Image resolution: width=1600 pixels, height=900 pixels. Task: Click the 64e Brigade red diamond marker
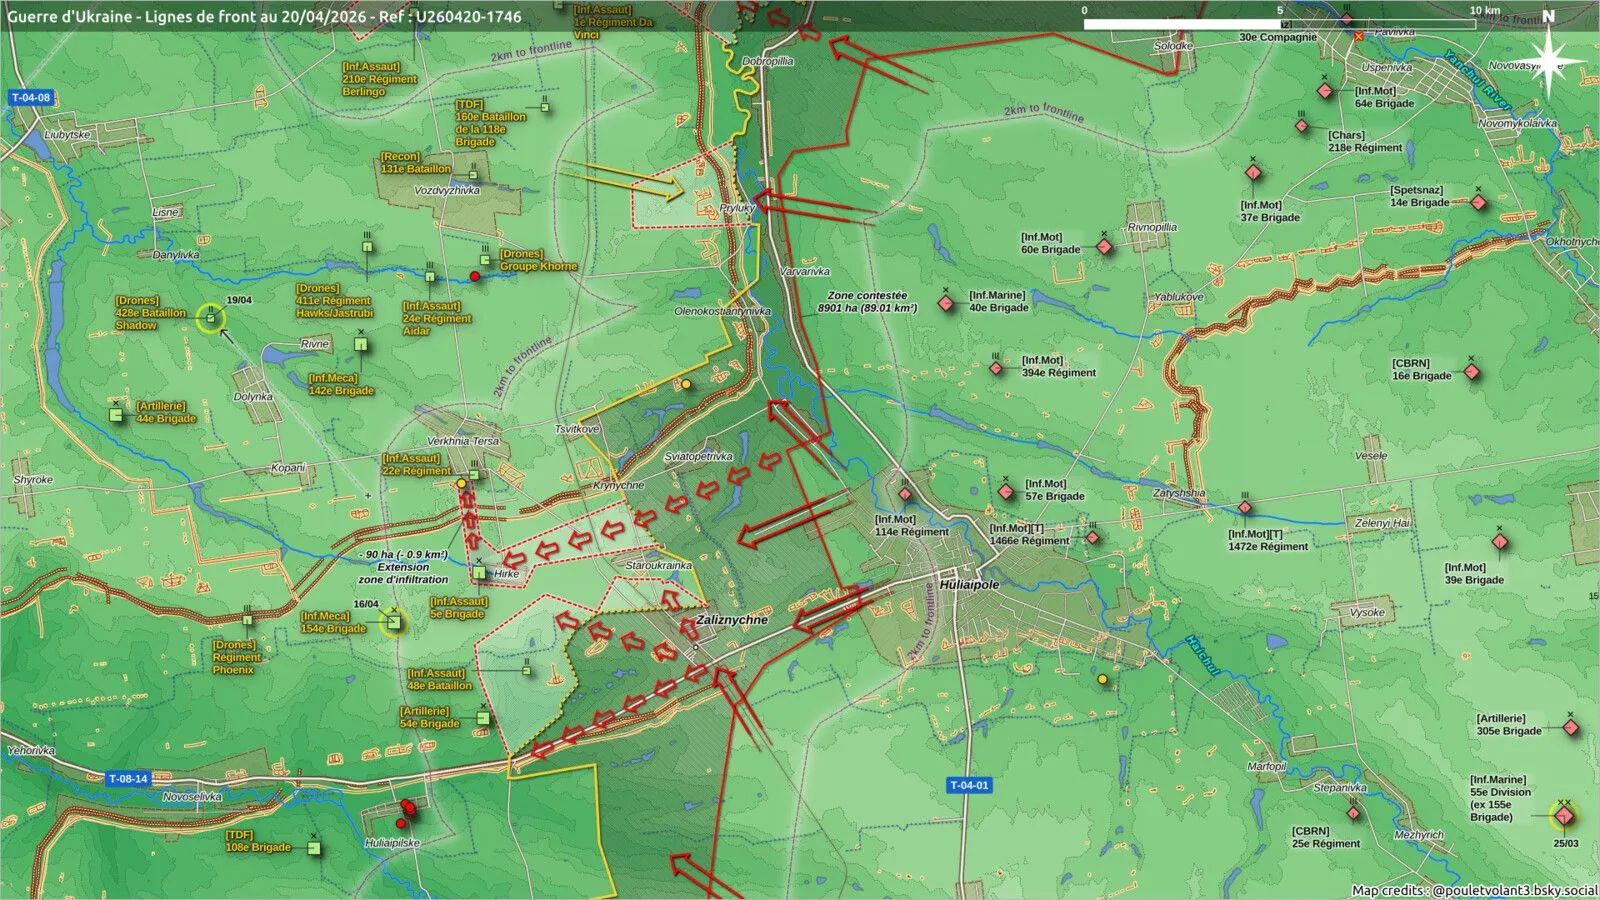point(1325,91)
